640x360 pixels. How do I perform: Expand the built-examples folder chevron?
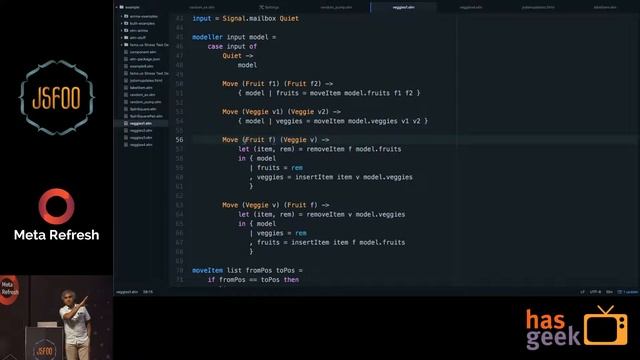pos(121,23)
